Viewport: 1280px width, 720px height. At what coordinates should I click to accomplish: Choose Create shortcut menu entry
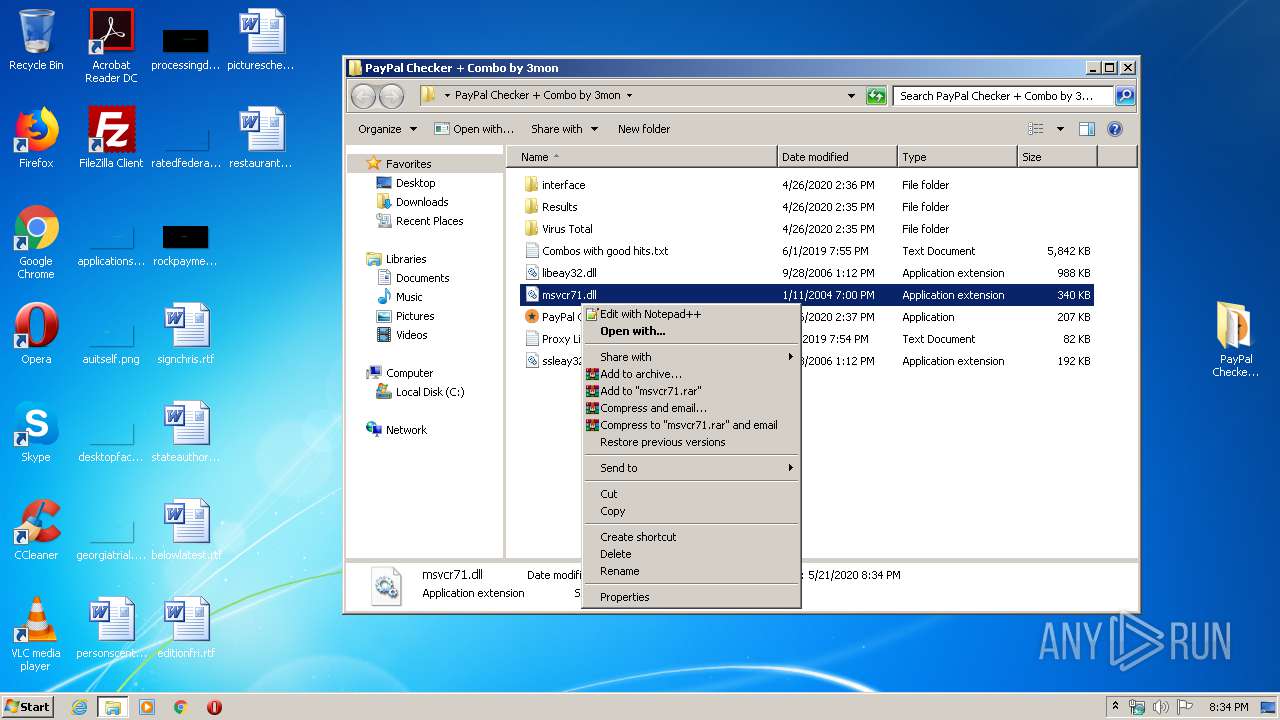691,537
